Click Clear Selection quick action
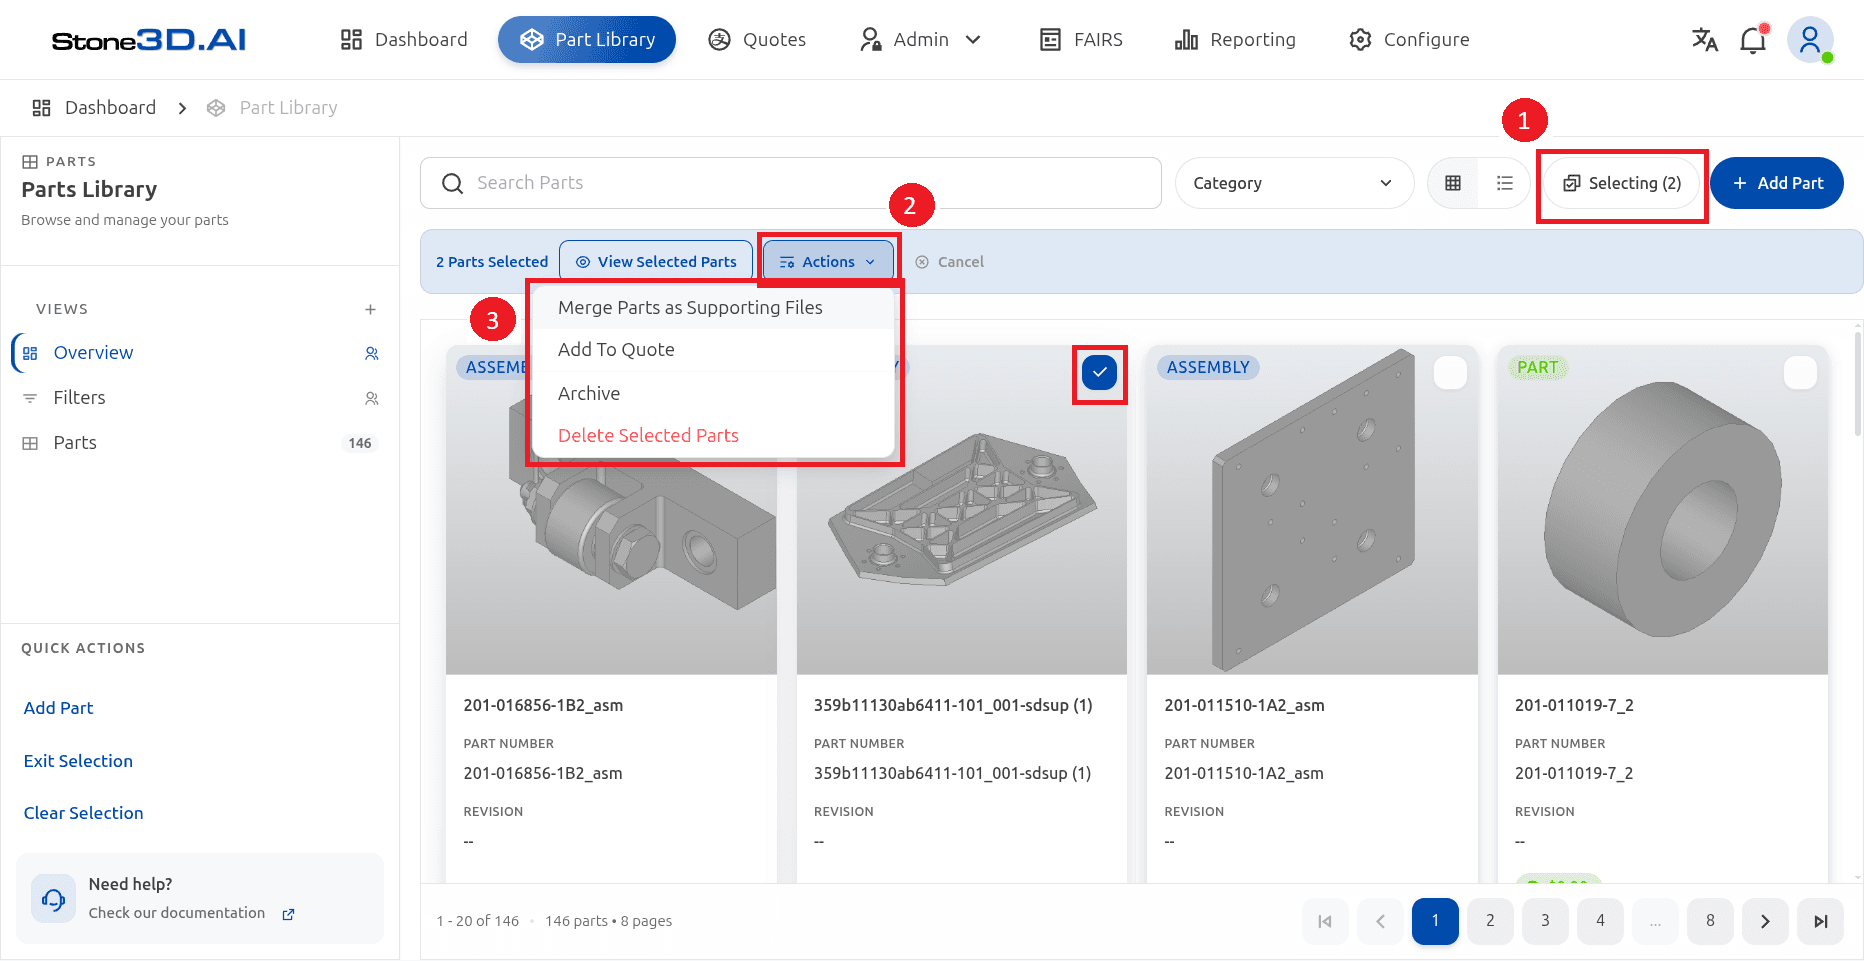Screen dimensions: 1864x961 (x=83, y=813)
